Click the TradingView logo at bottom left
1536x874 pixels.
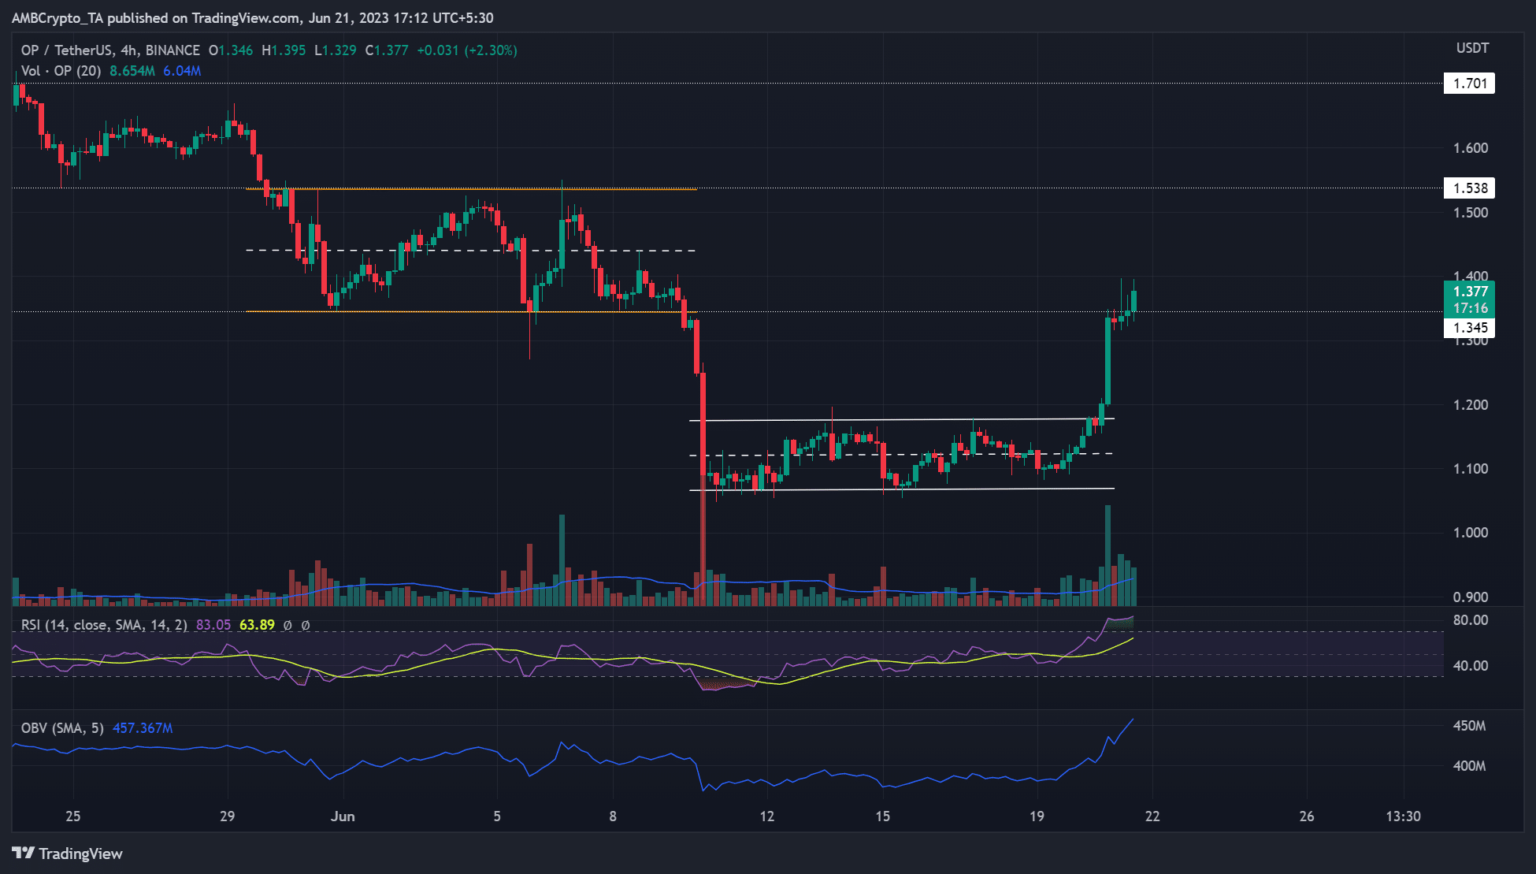[67, 853]
